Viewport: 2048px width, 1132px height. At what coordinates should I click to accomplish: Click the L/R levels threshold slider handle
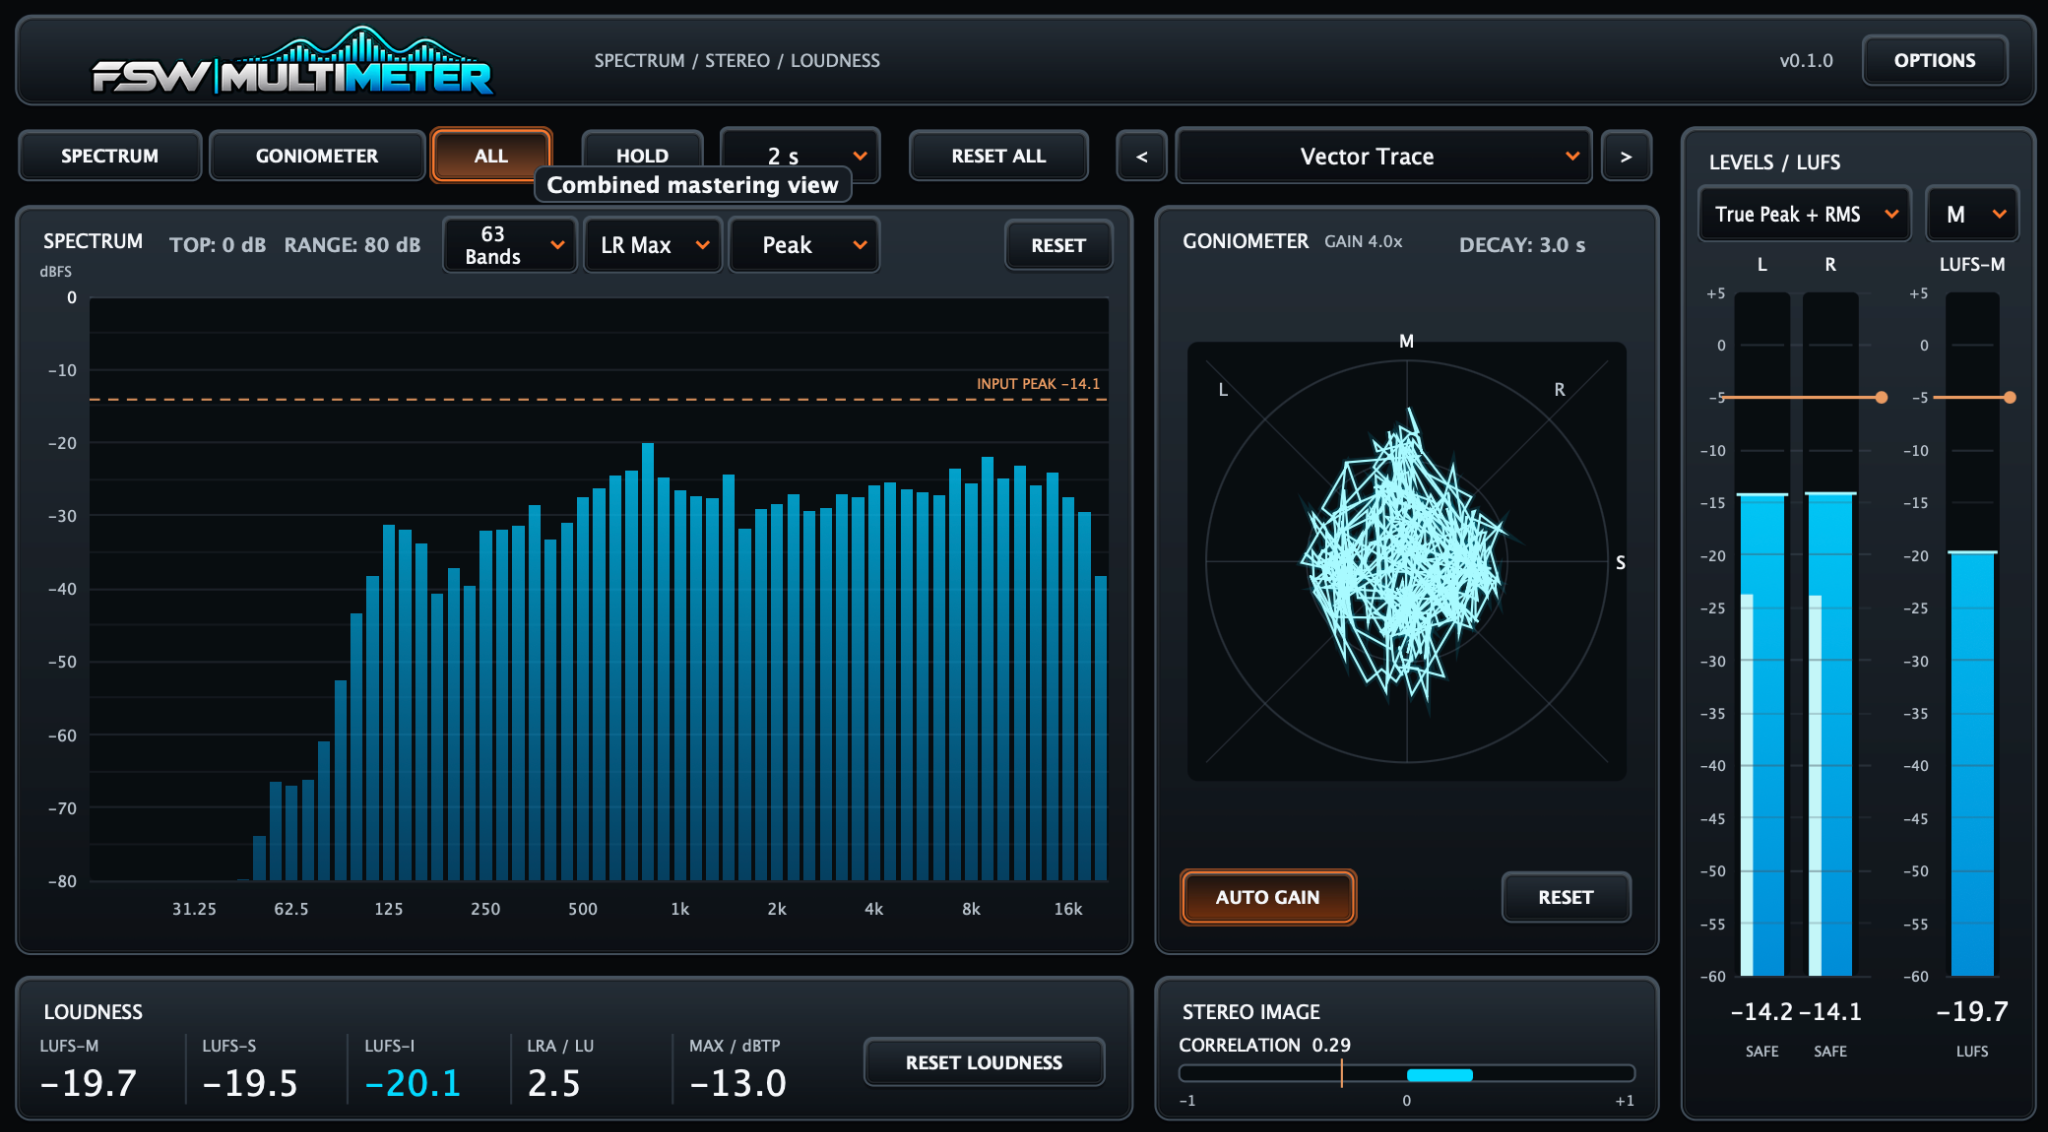point(1881,398)
